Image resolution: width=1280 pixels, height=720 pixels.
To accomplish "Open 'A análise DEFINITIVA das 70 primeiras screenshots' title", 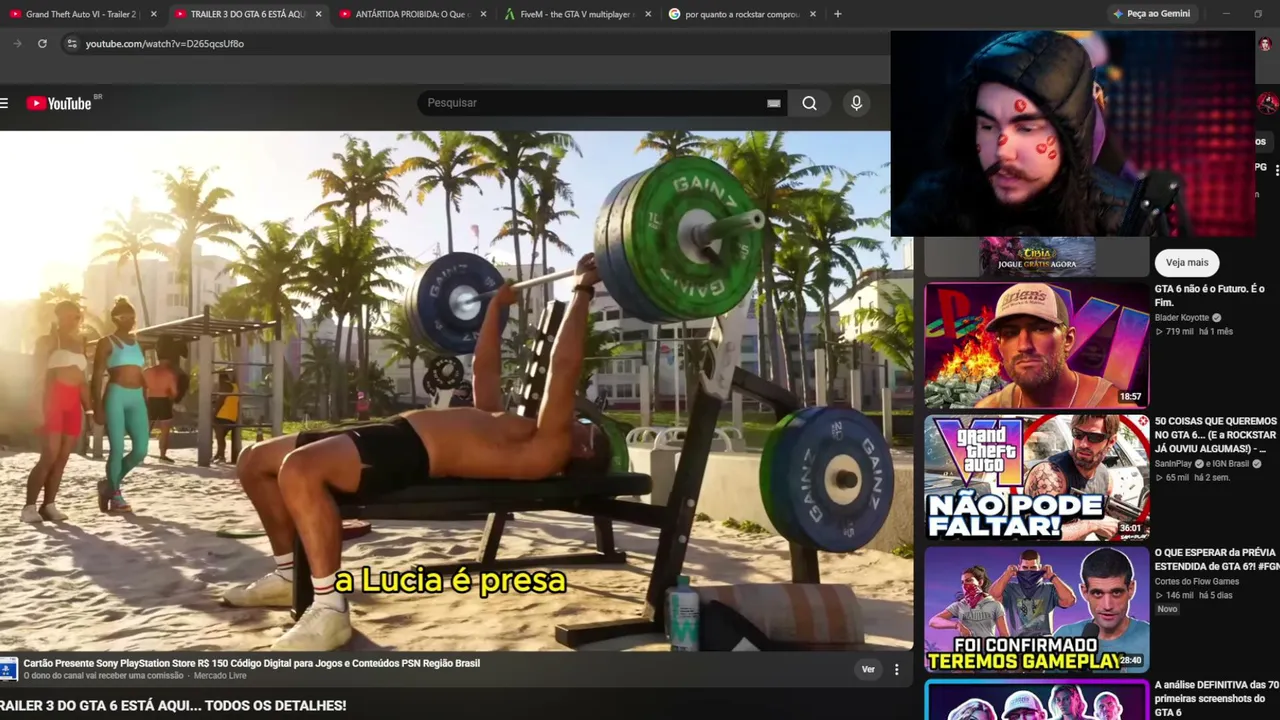I will point(1216,698).
